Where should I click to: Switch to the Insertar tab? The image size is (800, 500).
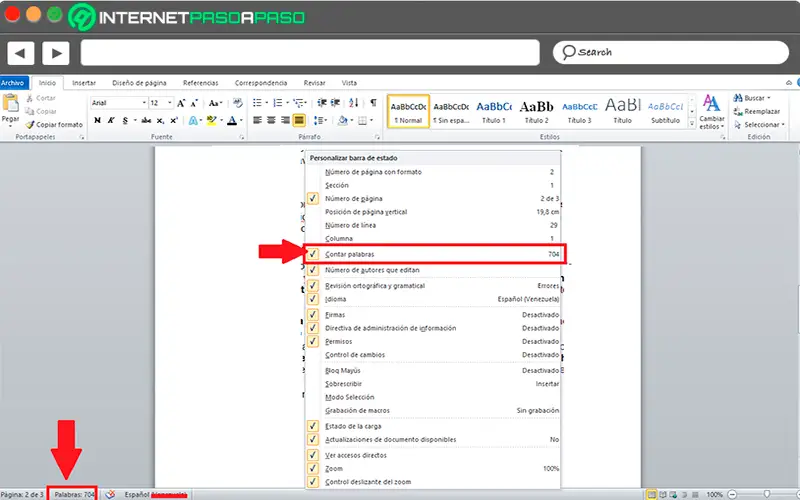tap(84, 83)
